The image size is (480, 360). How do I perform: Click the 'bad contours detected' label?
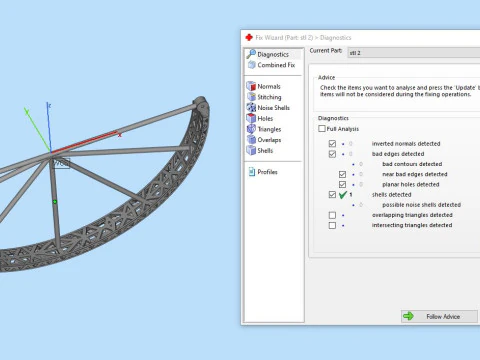pyautogui.click(x=412, y=164)
